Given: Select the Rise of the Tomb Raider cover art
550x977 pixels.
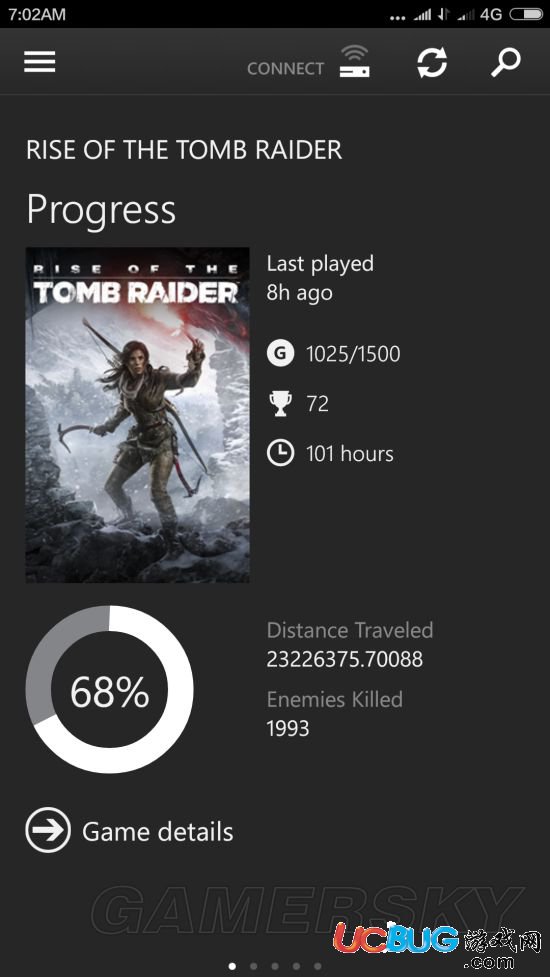Looking at the screenshot, I should click(138, 415).
